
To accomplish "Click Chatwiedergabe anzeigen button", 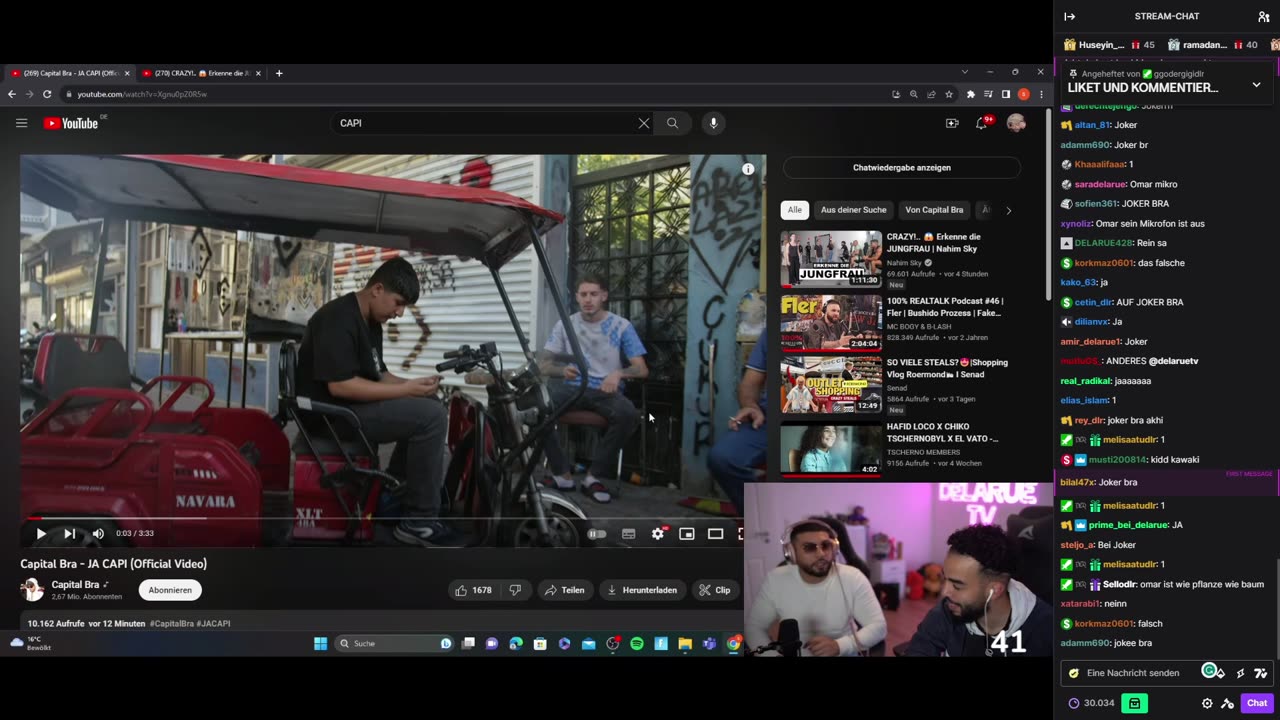I will point(902,167).
